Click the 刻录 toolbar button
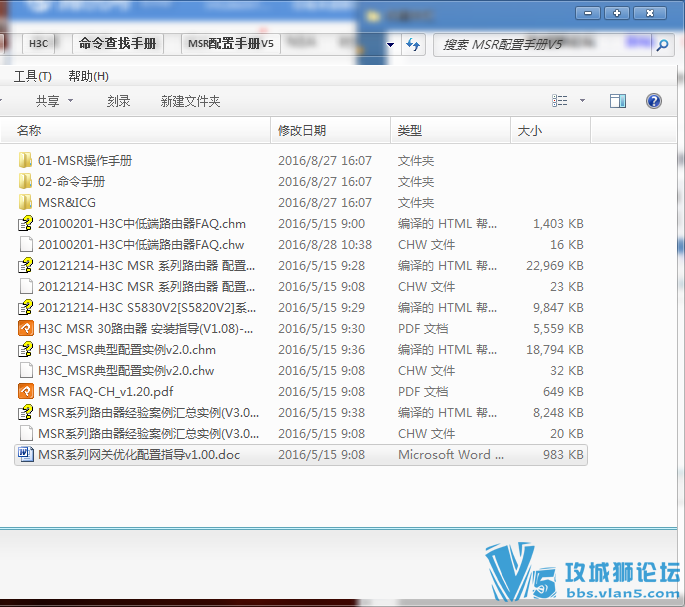Screen dimensions: 685x607 coord(119,101)
